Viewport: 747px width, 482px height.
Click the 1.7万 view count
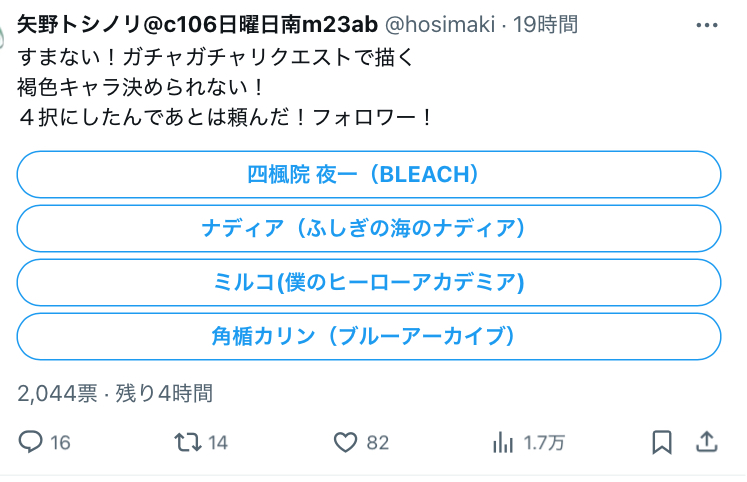pos(544,443)
